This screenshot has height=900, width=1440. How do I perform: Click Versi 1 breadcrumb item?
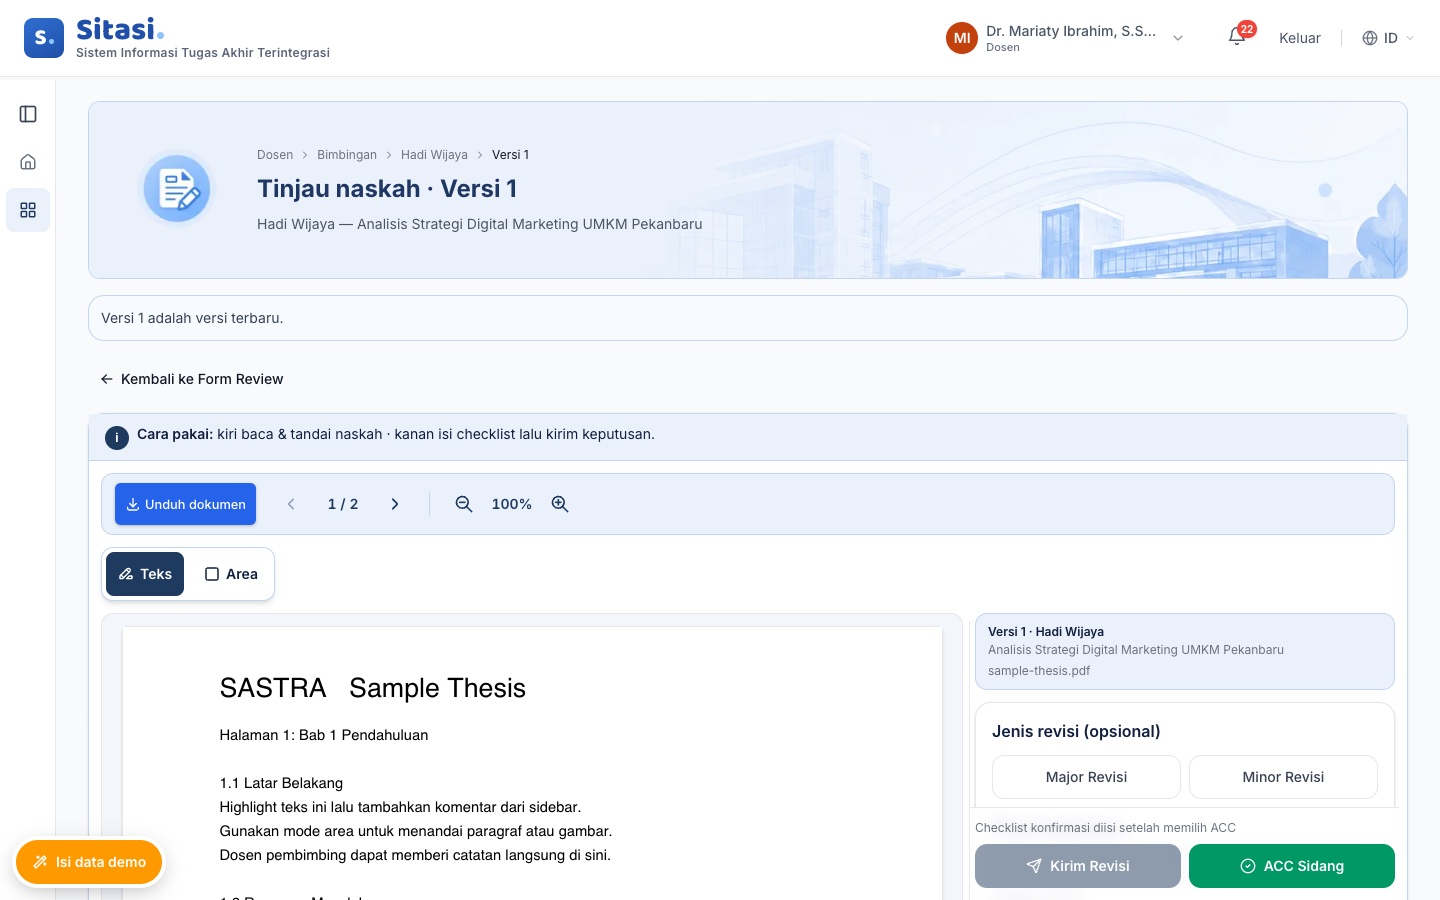click(510, 155)
